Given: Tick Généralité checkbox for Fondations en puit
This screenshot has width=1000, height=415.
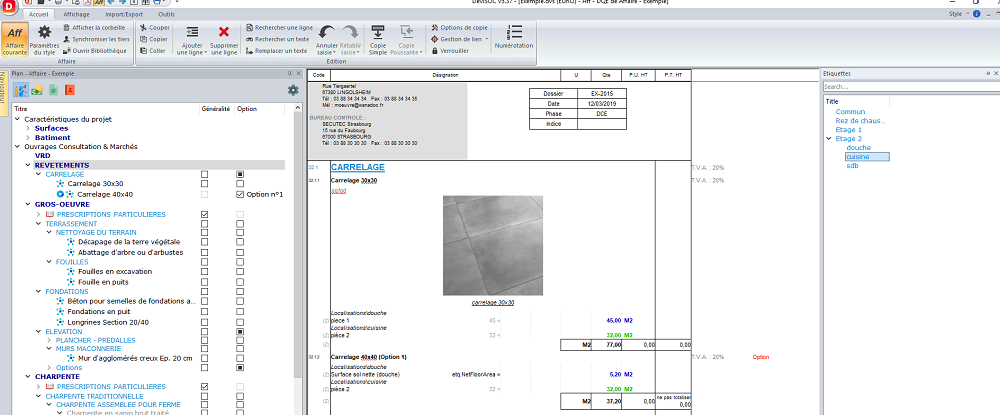Looking at the screenshot, I should click(x=204, y=312).
